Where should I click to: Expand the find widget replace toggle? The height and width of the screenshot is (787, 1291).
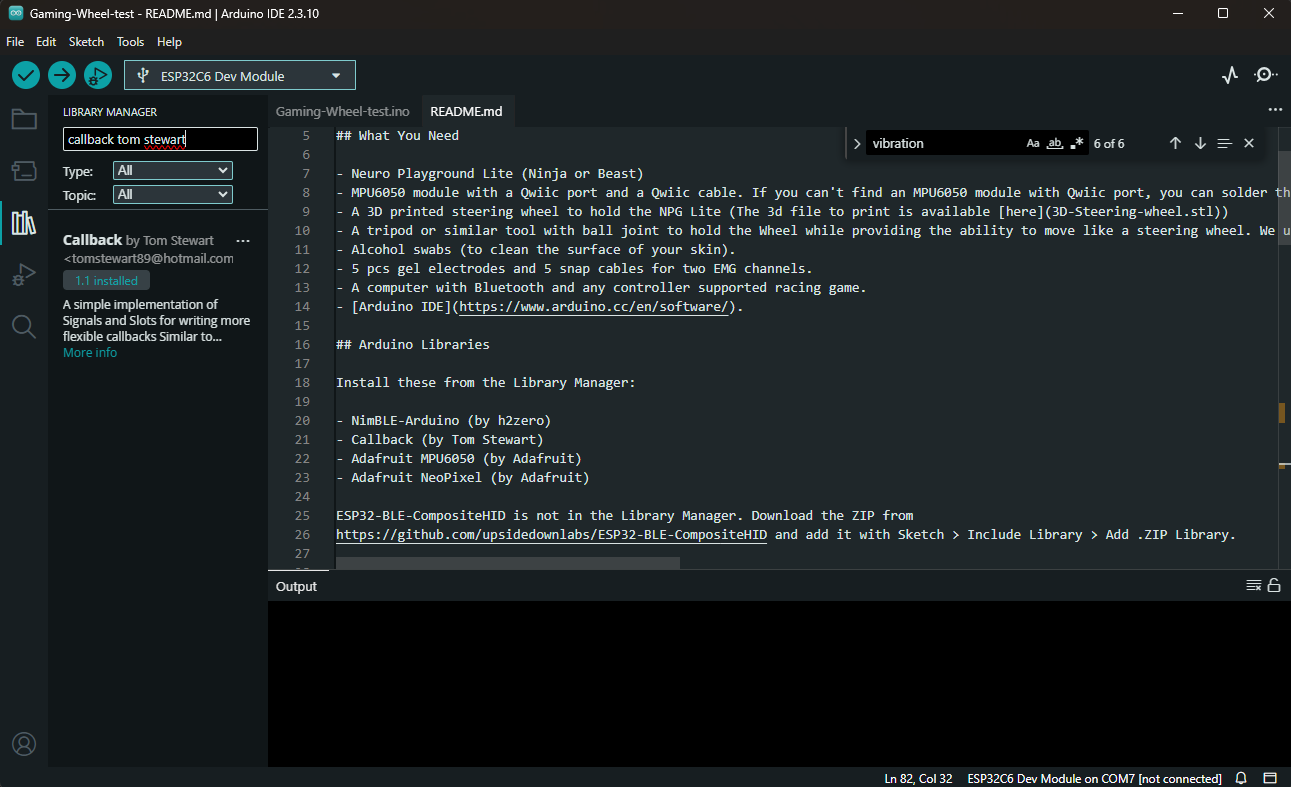point(856,143)
